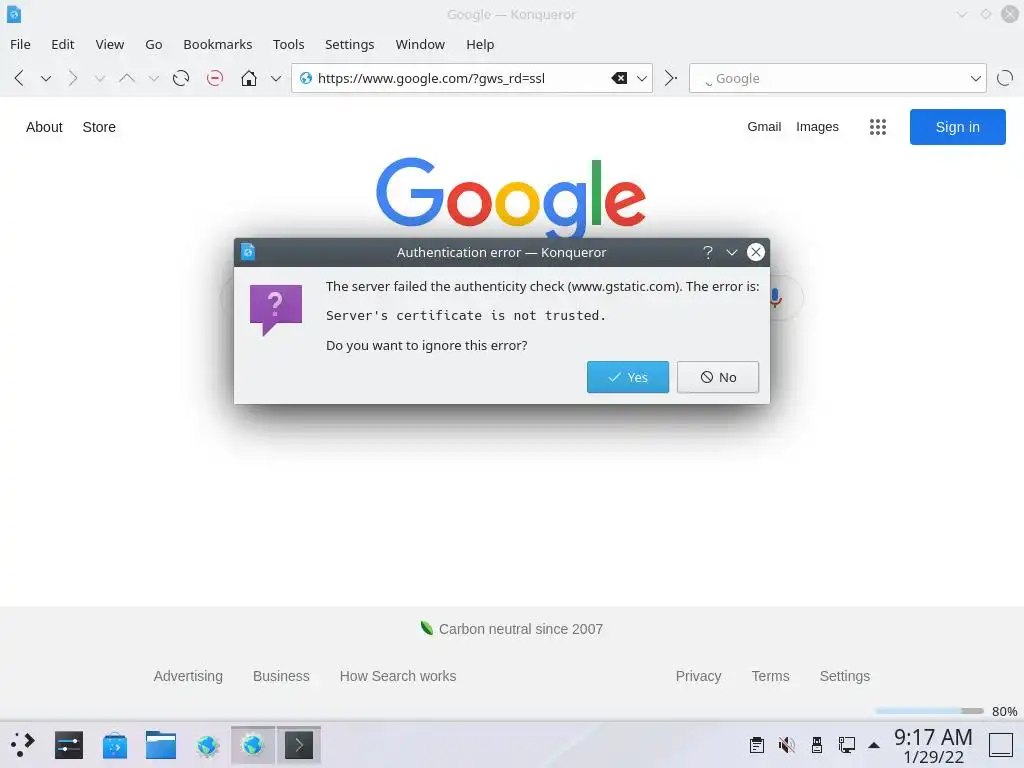Open the Store link
Screen dimensions: 1024x768
tap(99, 127)
